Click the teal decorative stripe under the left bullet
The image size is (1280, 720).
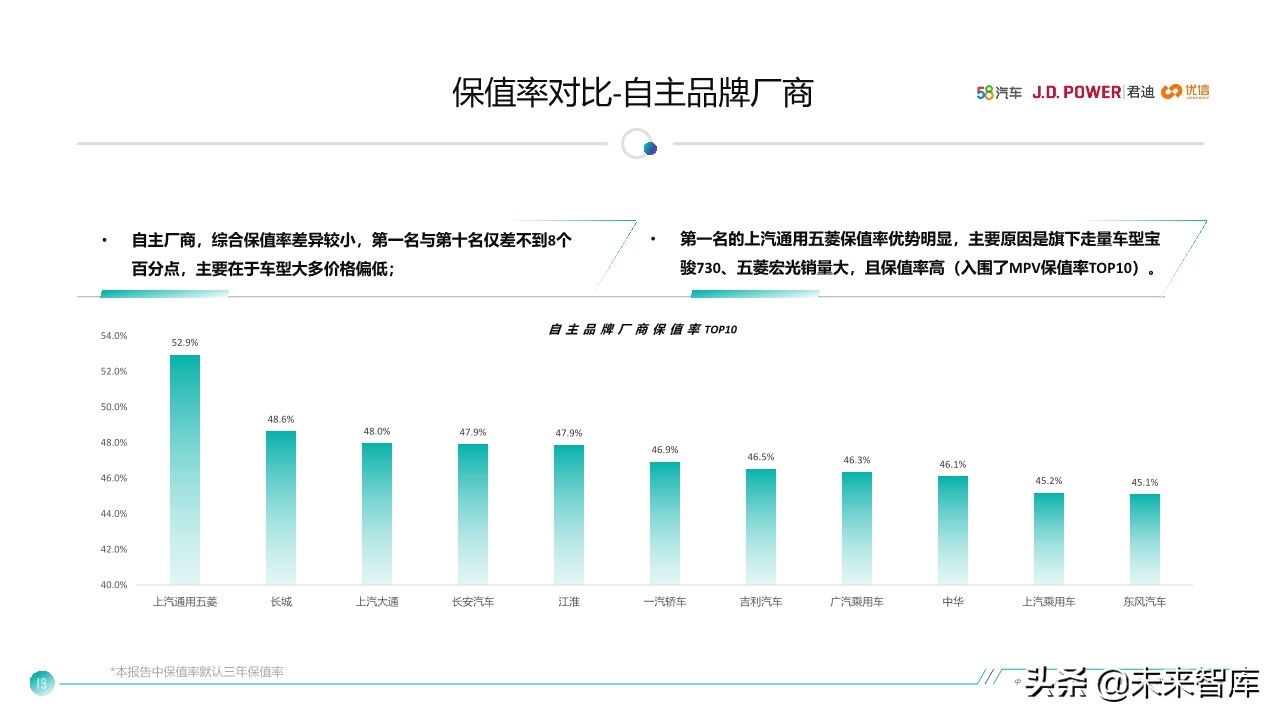(x=163, y=295)
